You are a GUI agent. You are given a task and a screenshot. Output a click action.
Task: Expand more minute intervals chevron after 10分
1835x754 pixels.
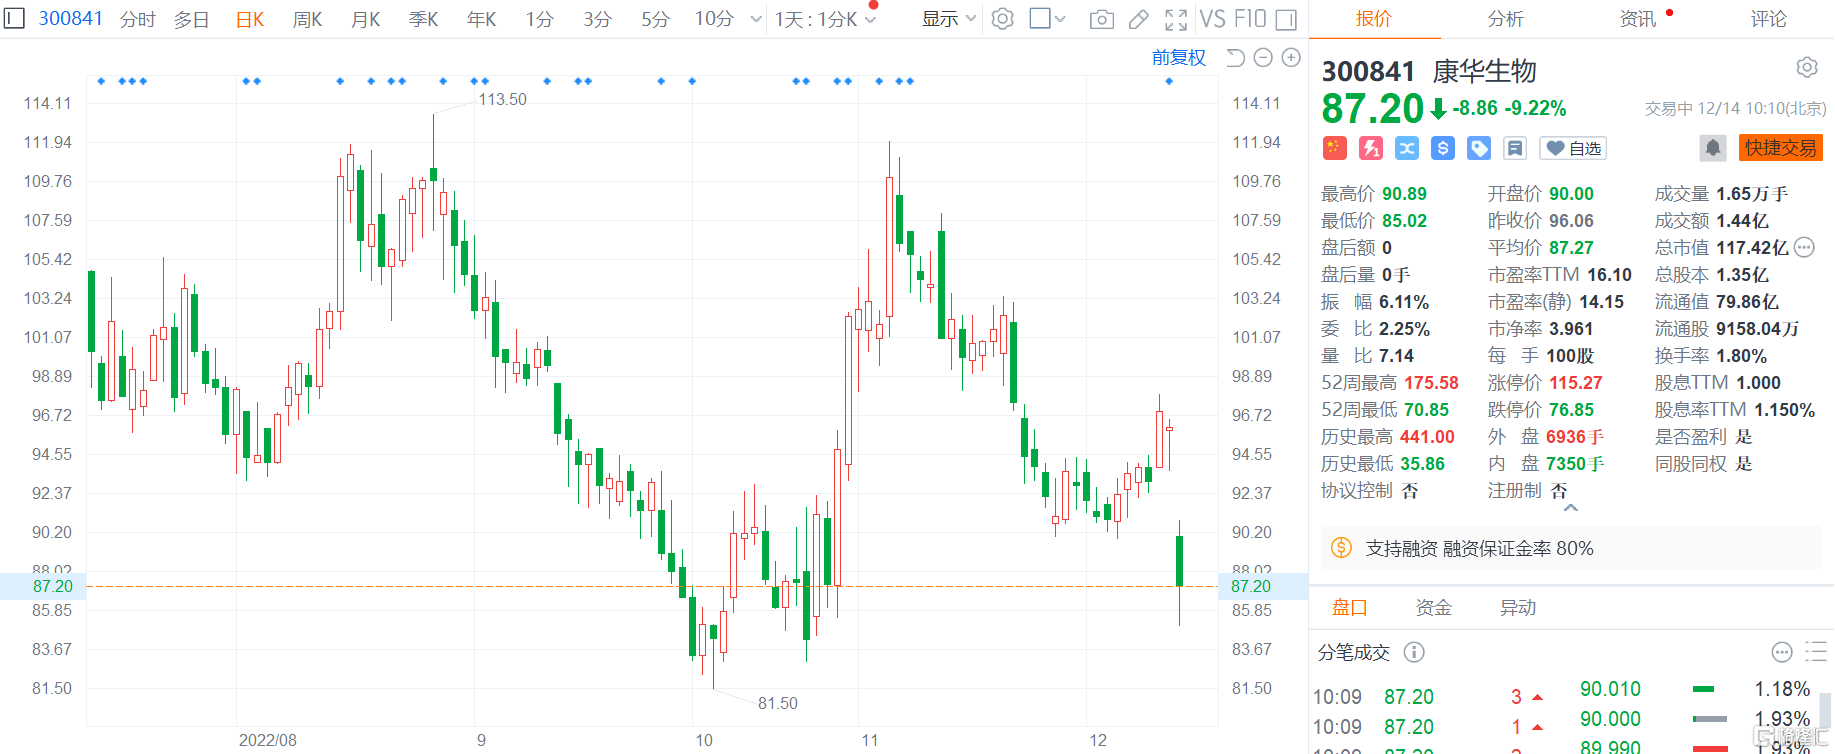click(756, 19)
